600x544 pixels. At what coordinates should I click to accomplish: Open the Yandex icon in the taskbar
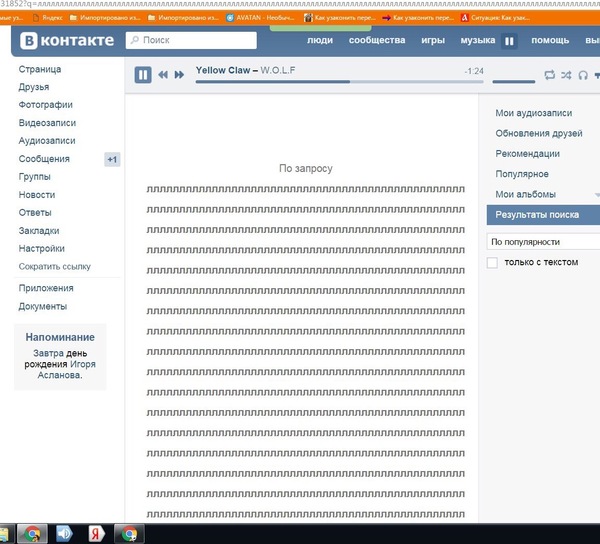[x=96, y=534]
